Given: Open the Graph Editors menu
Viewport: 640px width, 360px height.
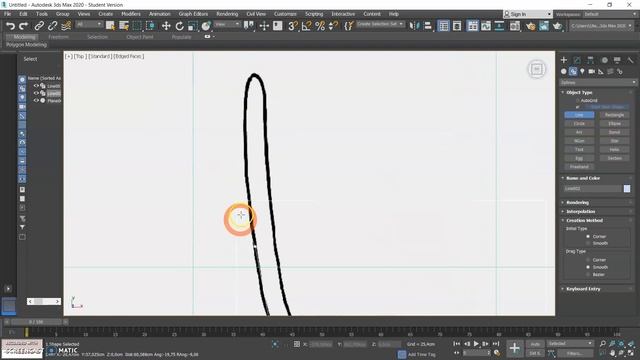Looking at the screenshot, I should click(x=193, y=14).
